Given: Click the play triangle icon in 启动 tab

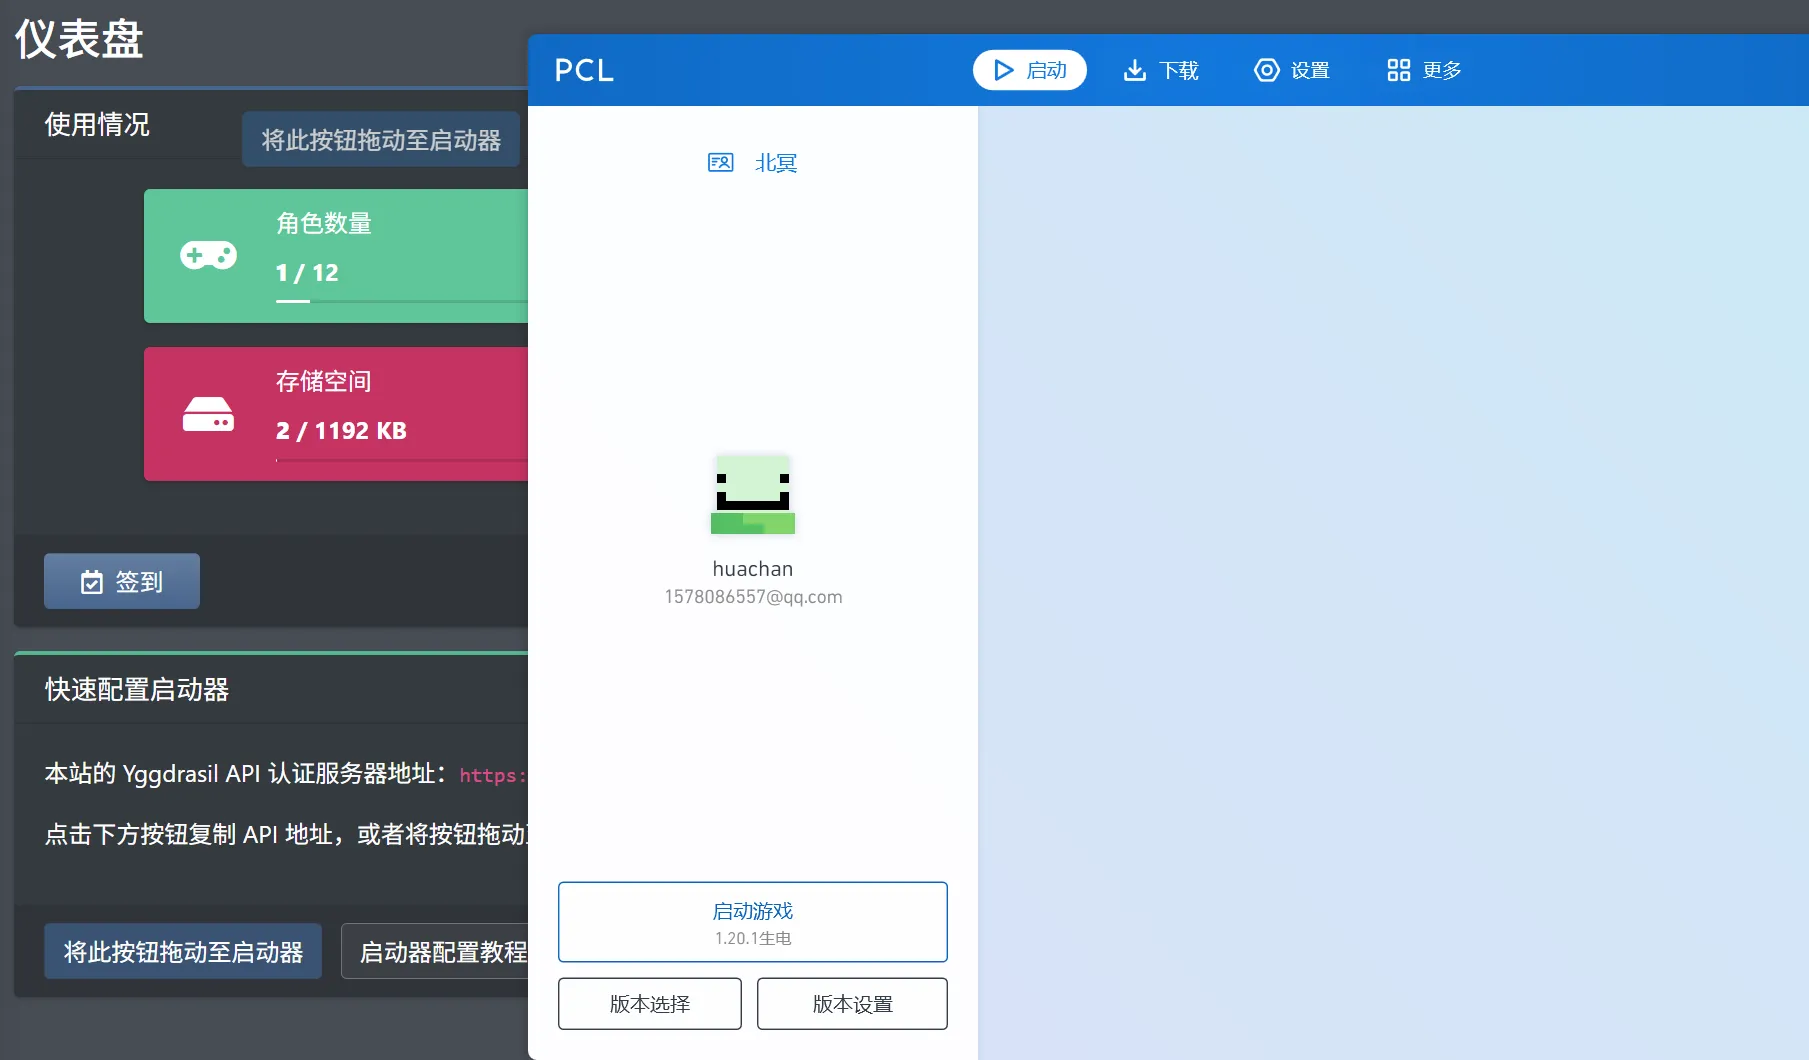Looking at the screenshot, I should [x=1003, y=70].
